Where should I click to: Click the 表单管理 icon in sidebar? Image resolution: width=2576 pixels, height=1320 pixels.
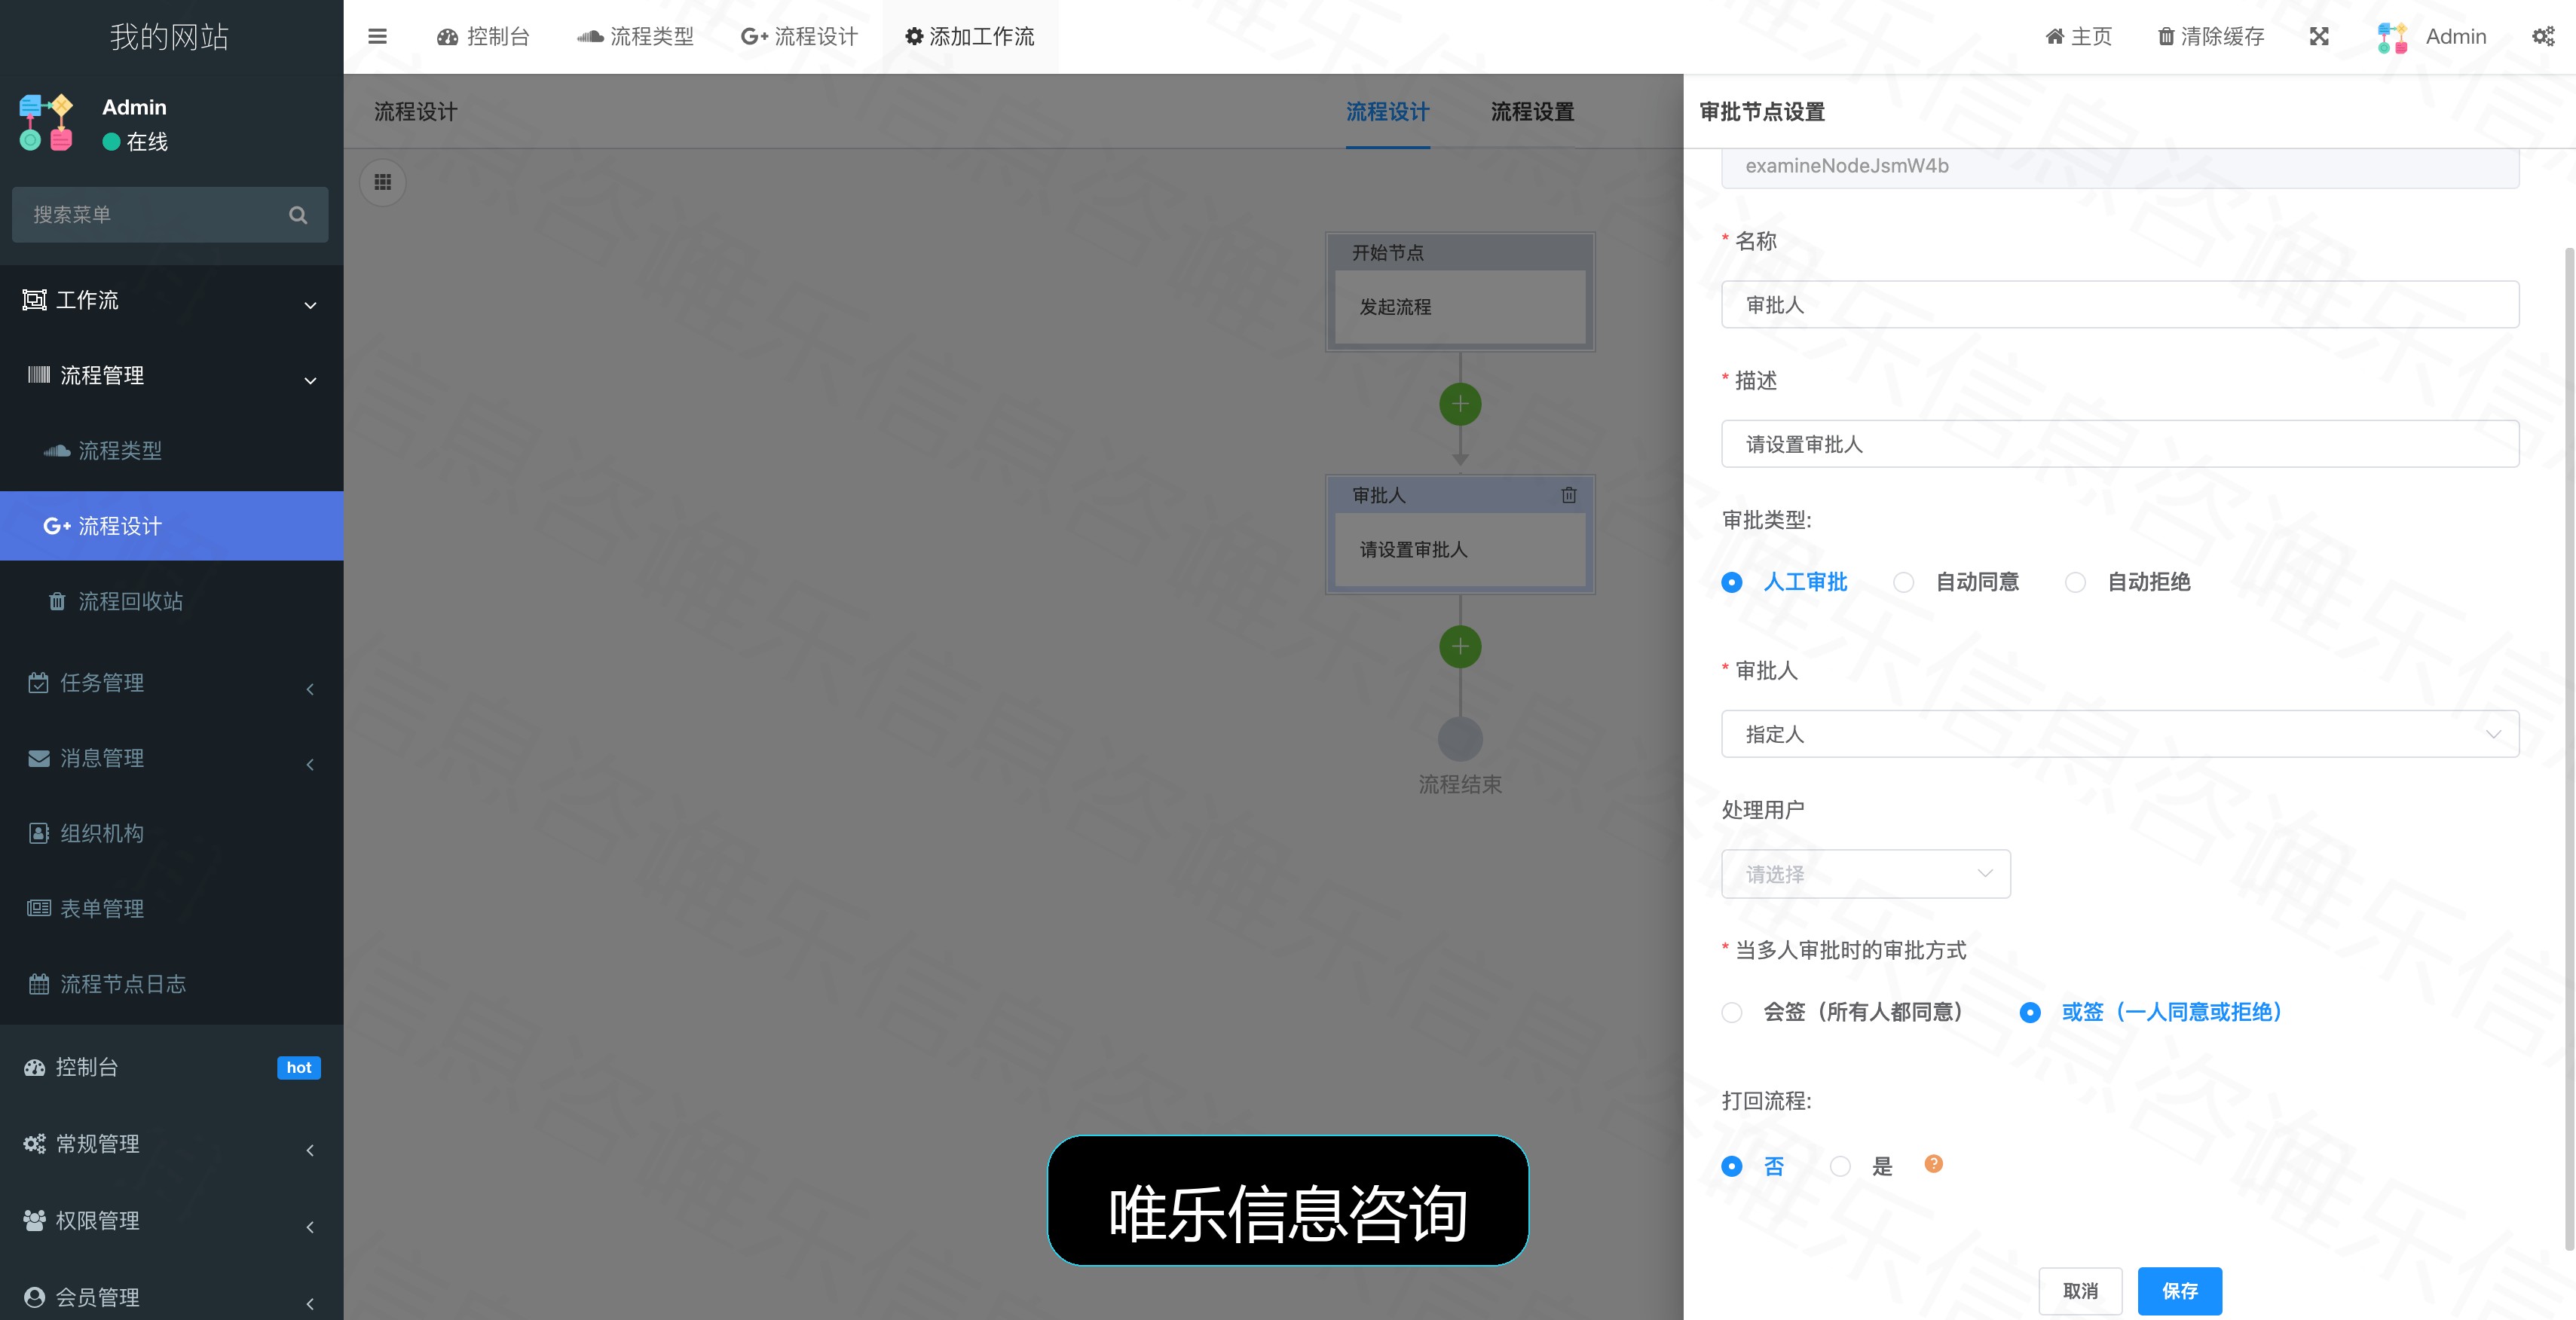coord(39,908)
